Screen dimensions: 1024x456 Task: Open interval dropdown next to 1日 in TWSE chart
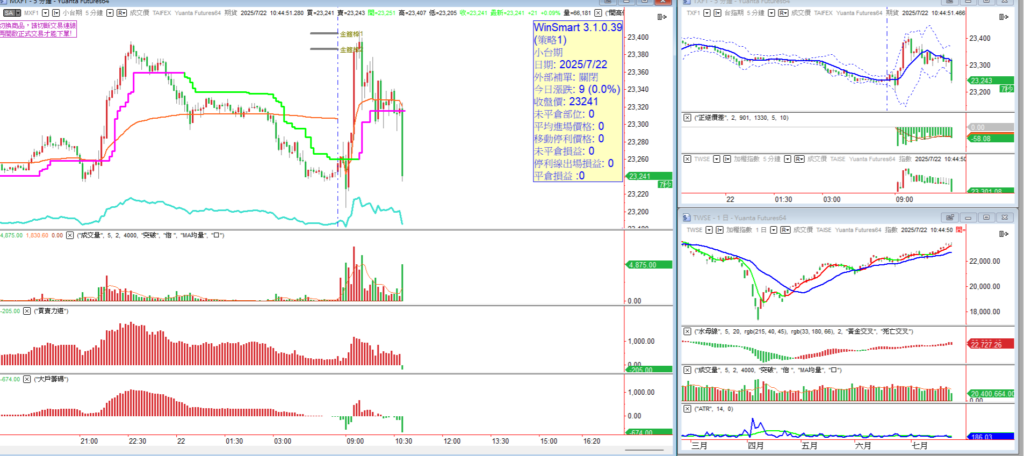(x=773, y=230)
